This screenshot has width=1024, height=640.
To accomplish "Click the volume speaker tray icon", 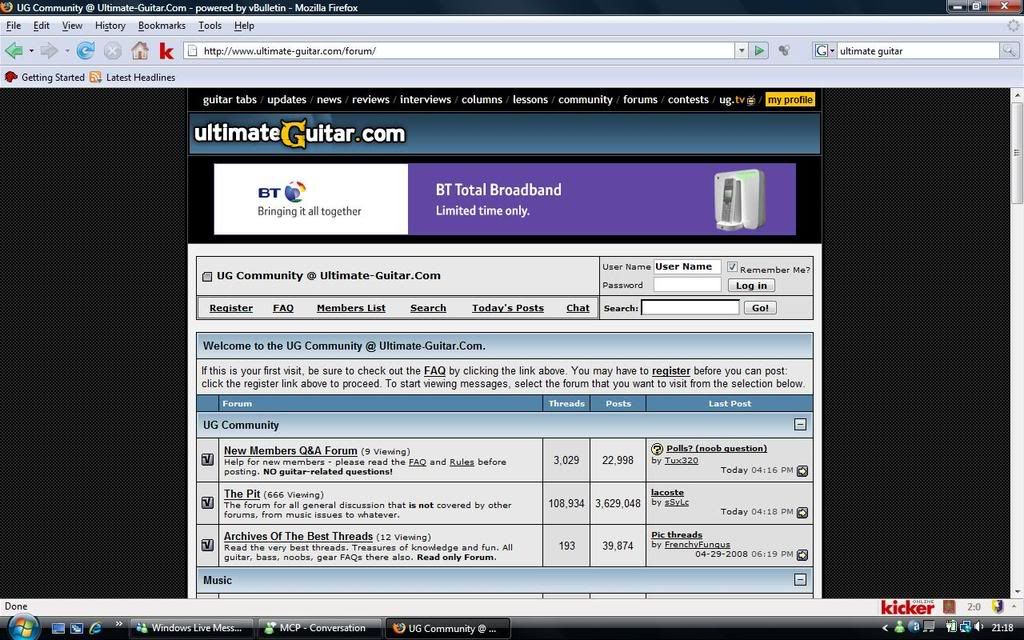I will pos(979,628).
